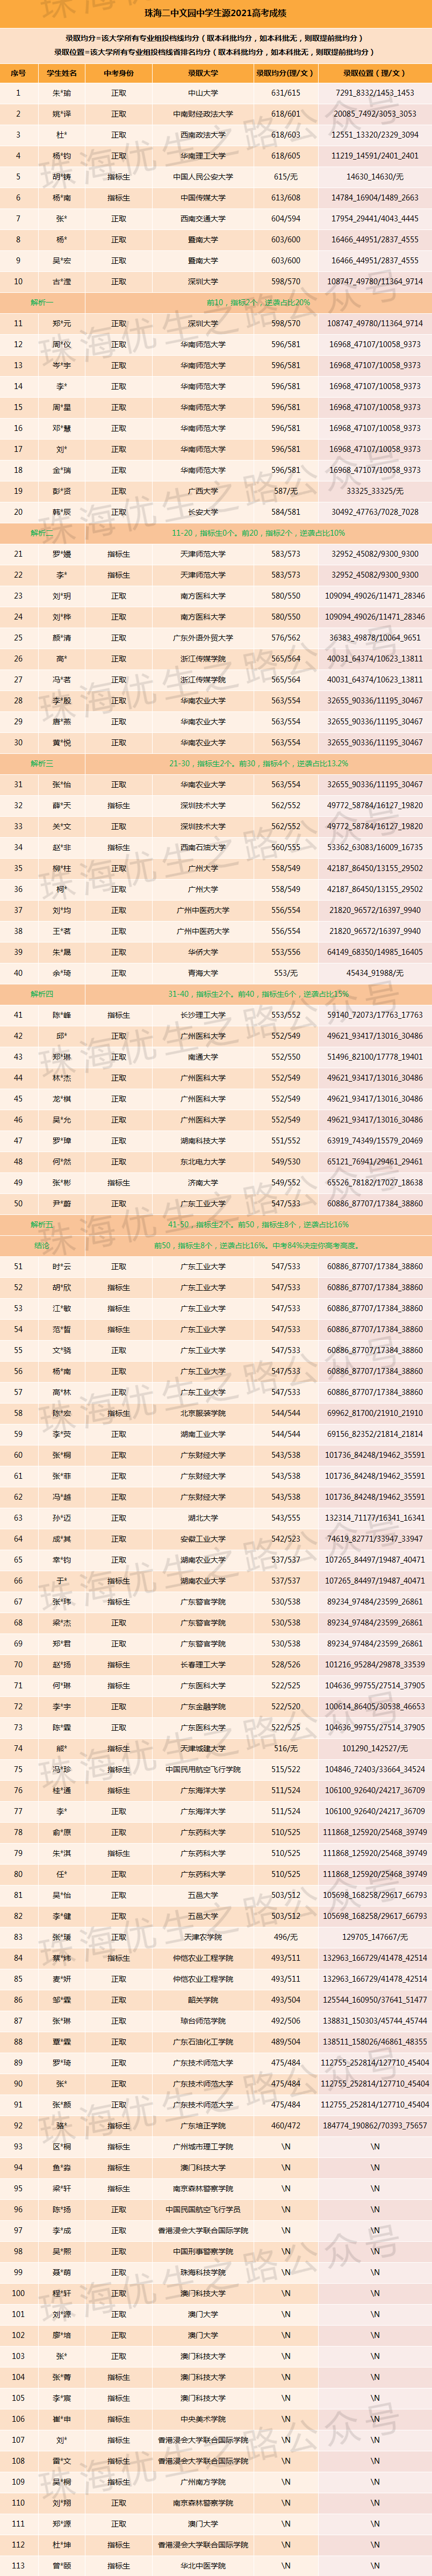The height and width of the screenshot is (2576, 432).
Task: Select the 济南大学 cell
Action: click(203, 1183)
